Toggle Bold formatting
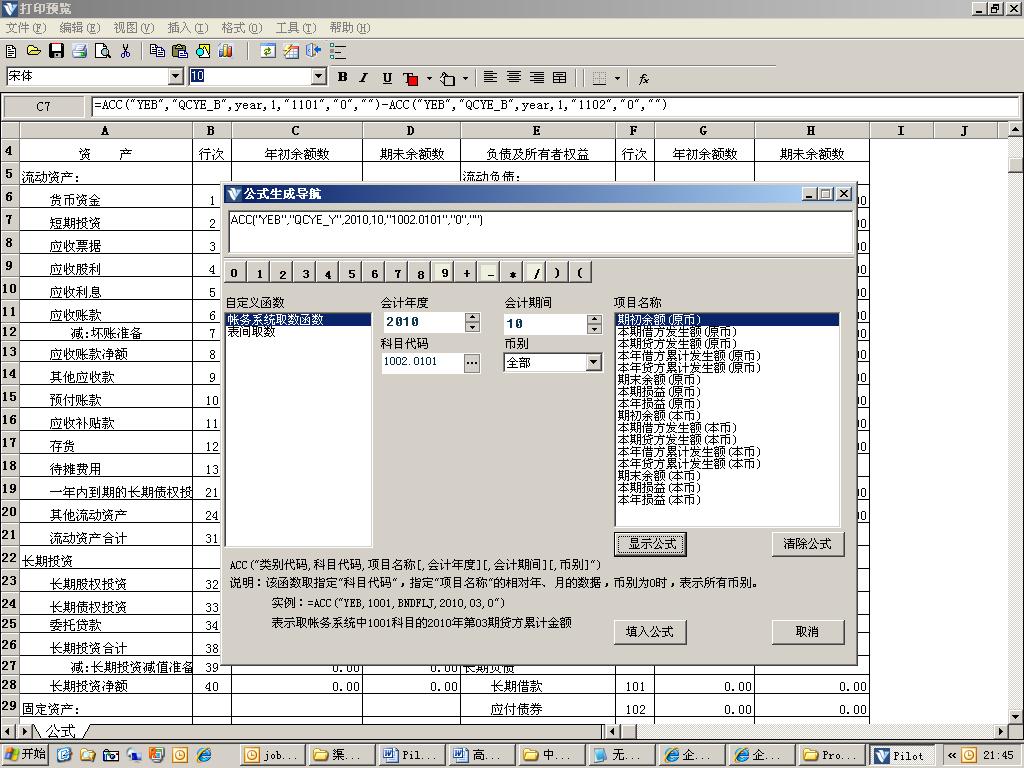1024x768 pixels. click(342, 78)
